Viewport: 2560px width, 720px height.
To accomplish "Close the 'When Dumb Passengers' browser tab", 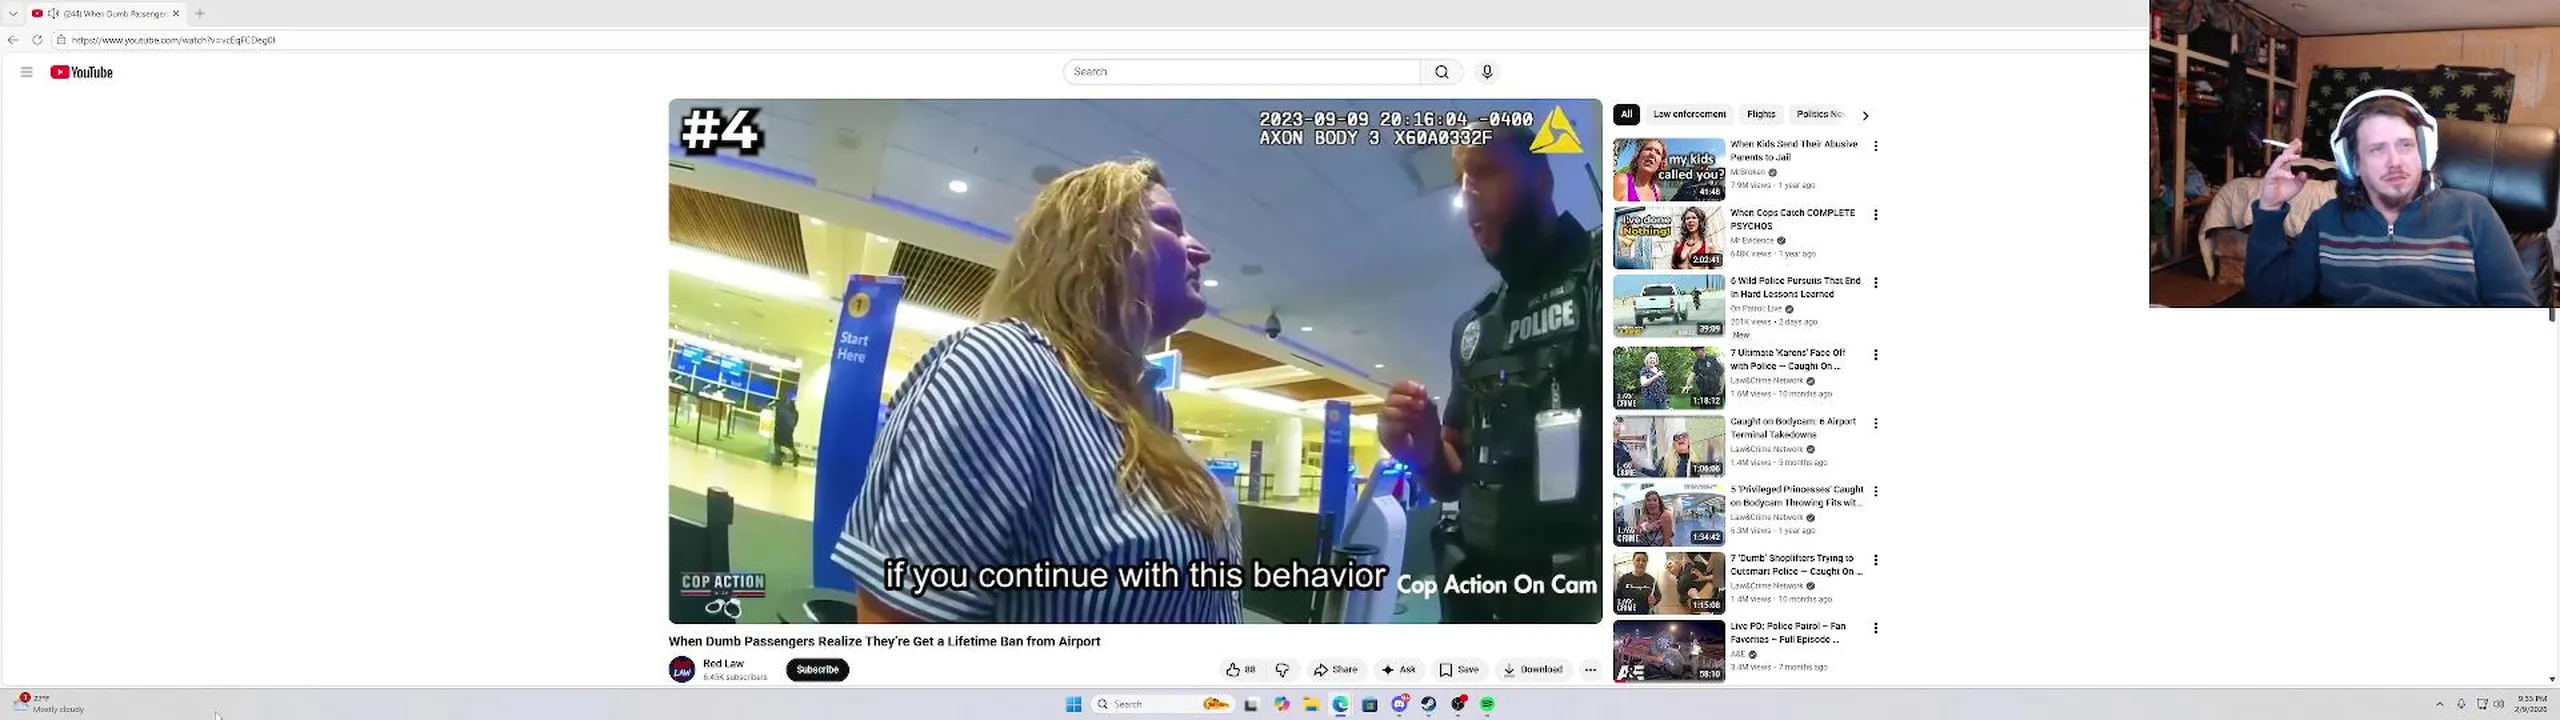I will (176, 13).
